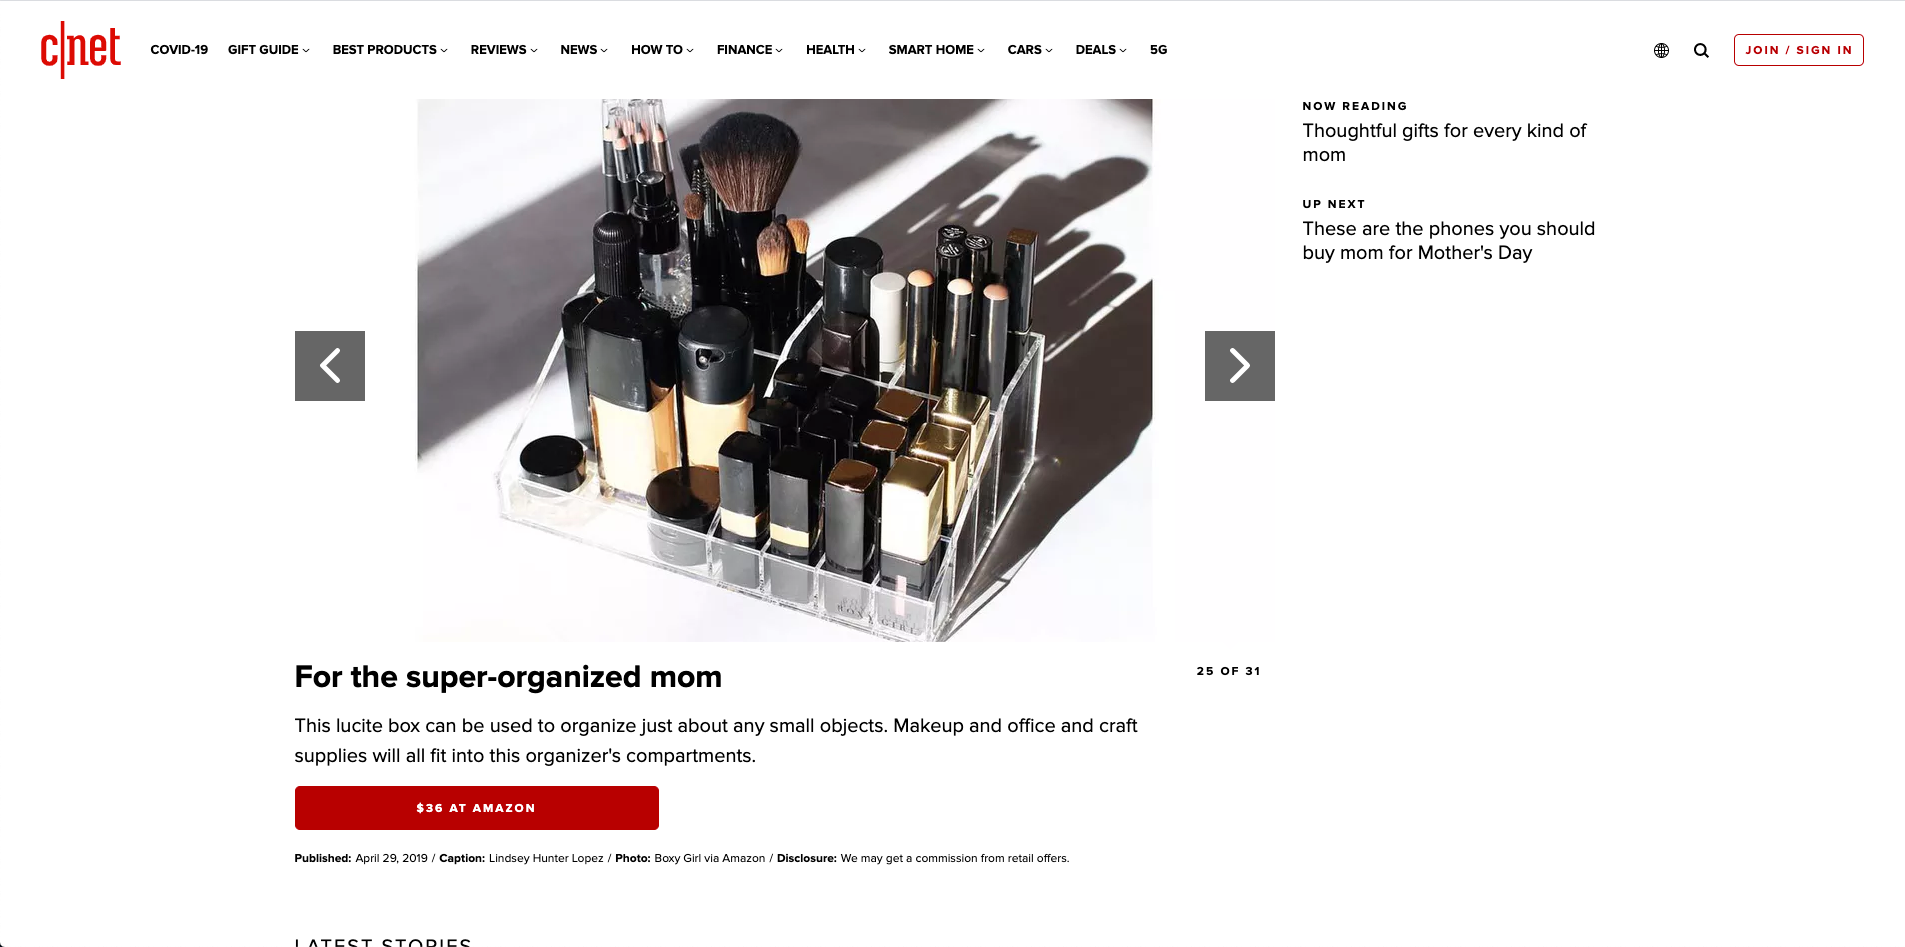The image size is (1905, 947).
Task: Click the makeup organizer gallery image
Action: click(x=785, y=370)
